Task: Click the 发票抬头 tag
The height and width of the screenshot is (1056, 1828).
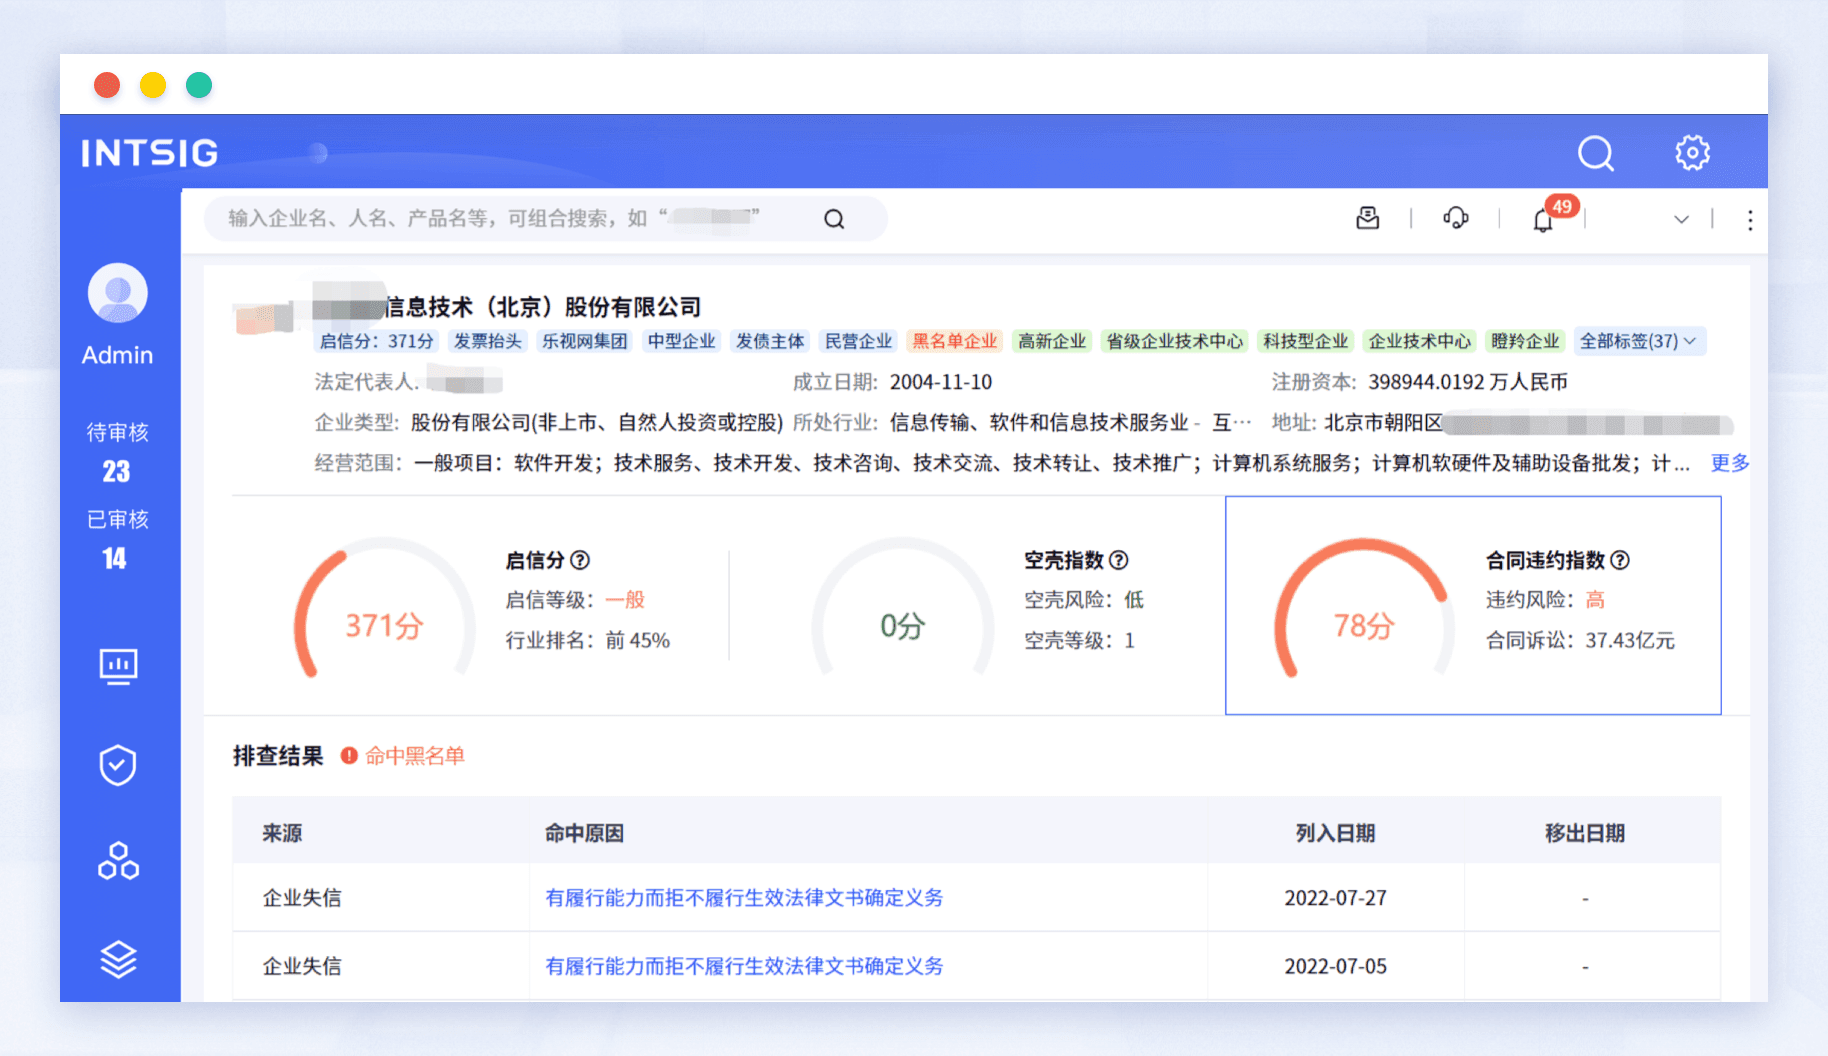Action: (x=488, y=341)
